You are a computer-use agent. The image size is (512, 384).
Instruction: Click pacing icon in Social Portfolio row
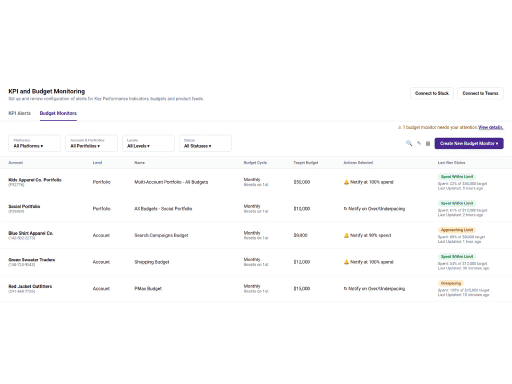point(345,209)
